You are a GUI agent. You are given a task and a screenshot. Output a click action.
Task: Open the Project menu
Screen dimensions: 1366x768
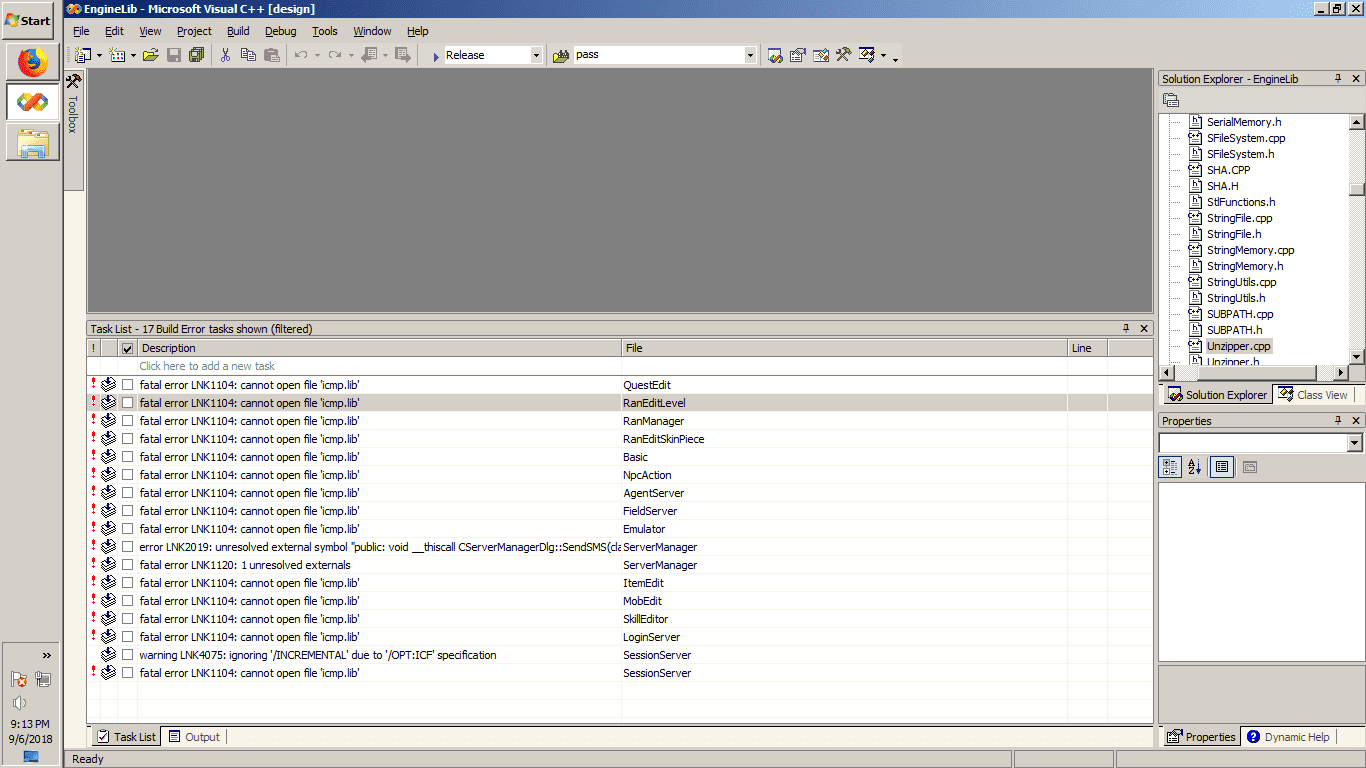pos(194,31)
